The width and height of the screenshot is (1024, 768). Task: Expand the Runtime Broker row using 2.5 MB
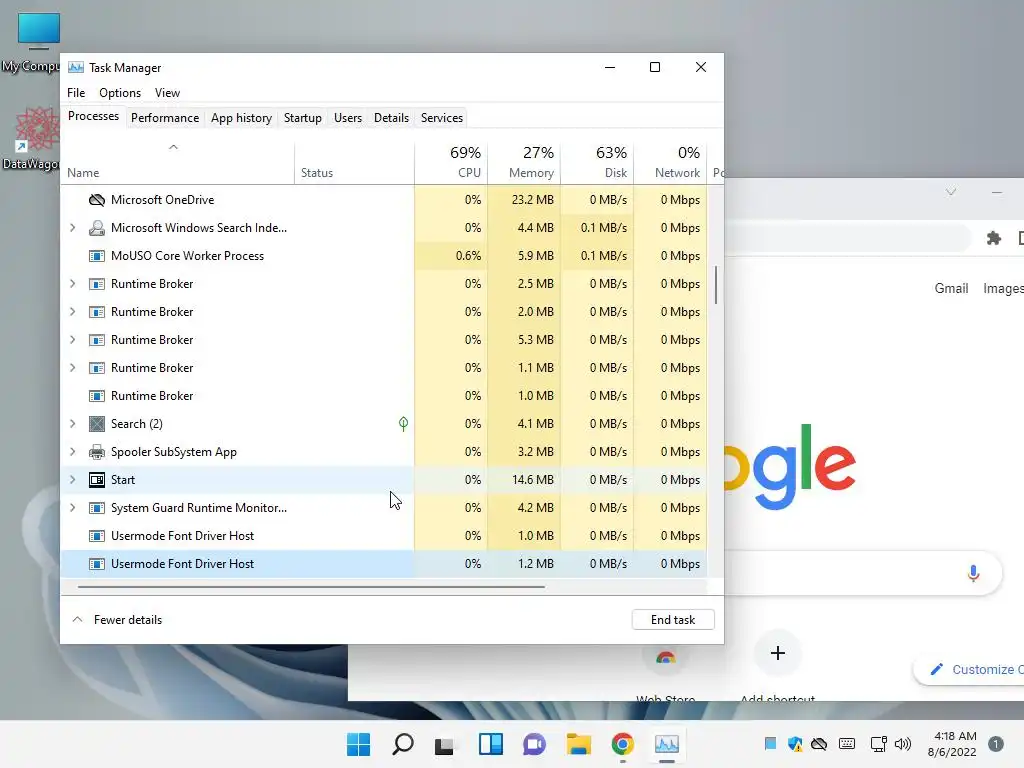point(72,284)
